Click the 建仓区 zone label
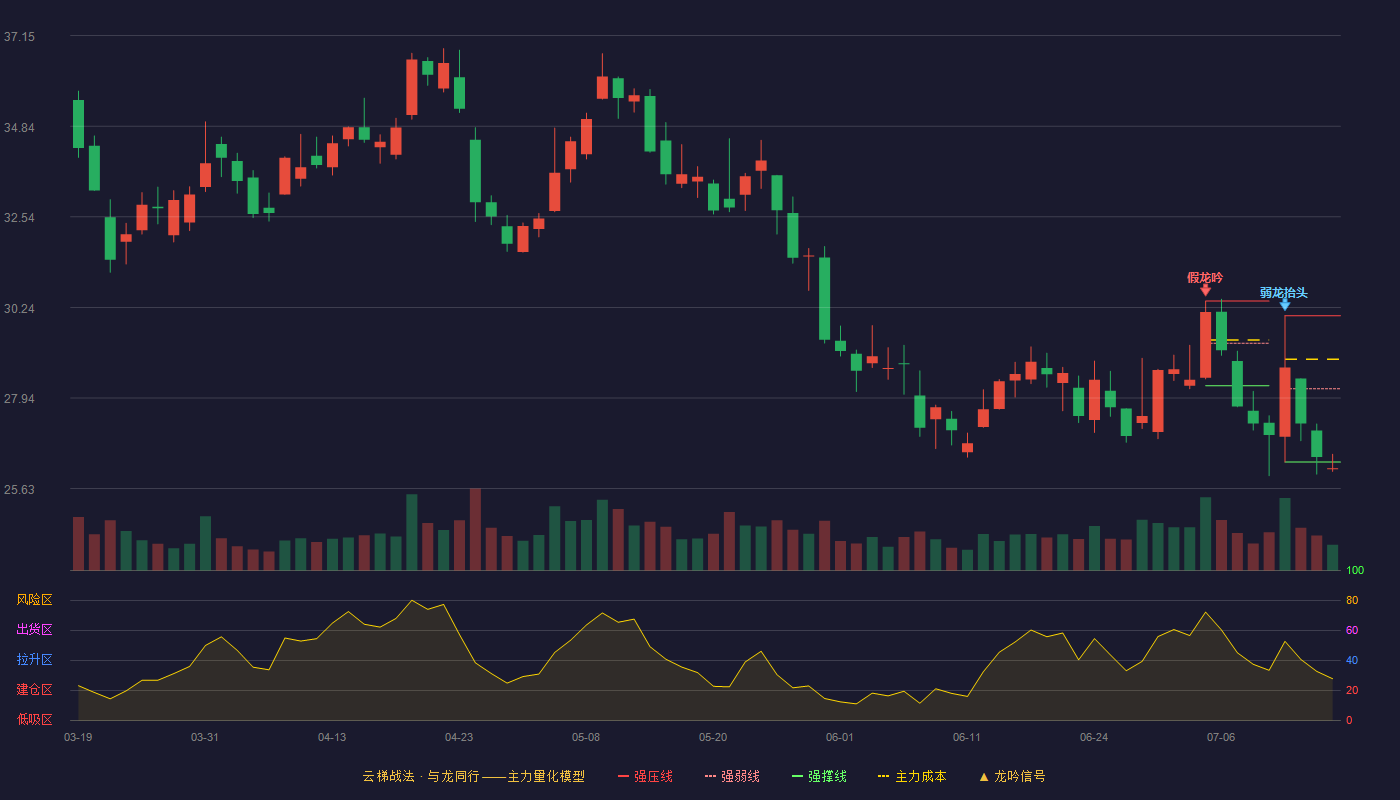Image resolution: width=1400 pixels, height=800 pixels. 34,690
